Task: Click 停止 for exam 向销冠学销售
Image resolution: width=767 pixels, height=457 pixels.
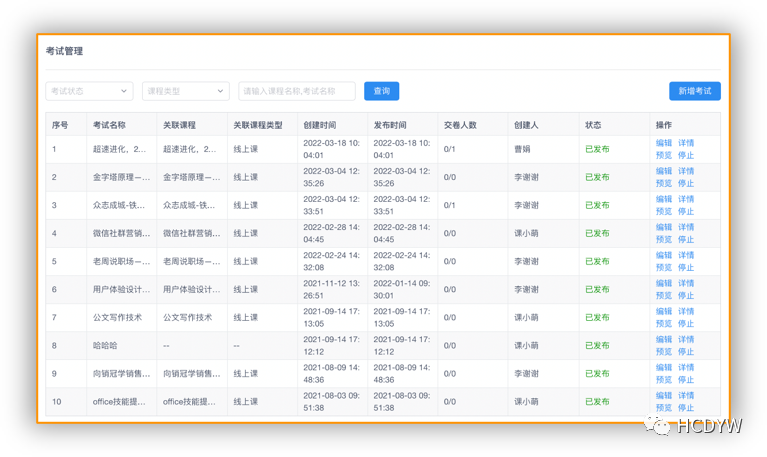Action: point(686,380)
